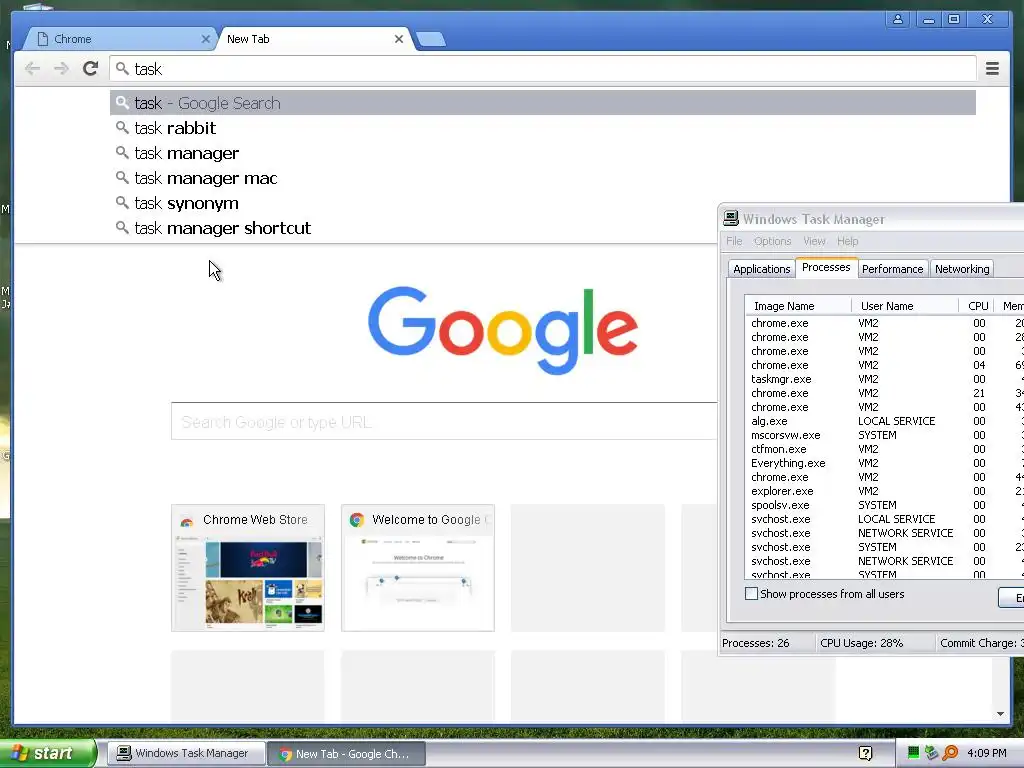
Task: Reload the page in Chrome
Action: point(91,69)
